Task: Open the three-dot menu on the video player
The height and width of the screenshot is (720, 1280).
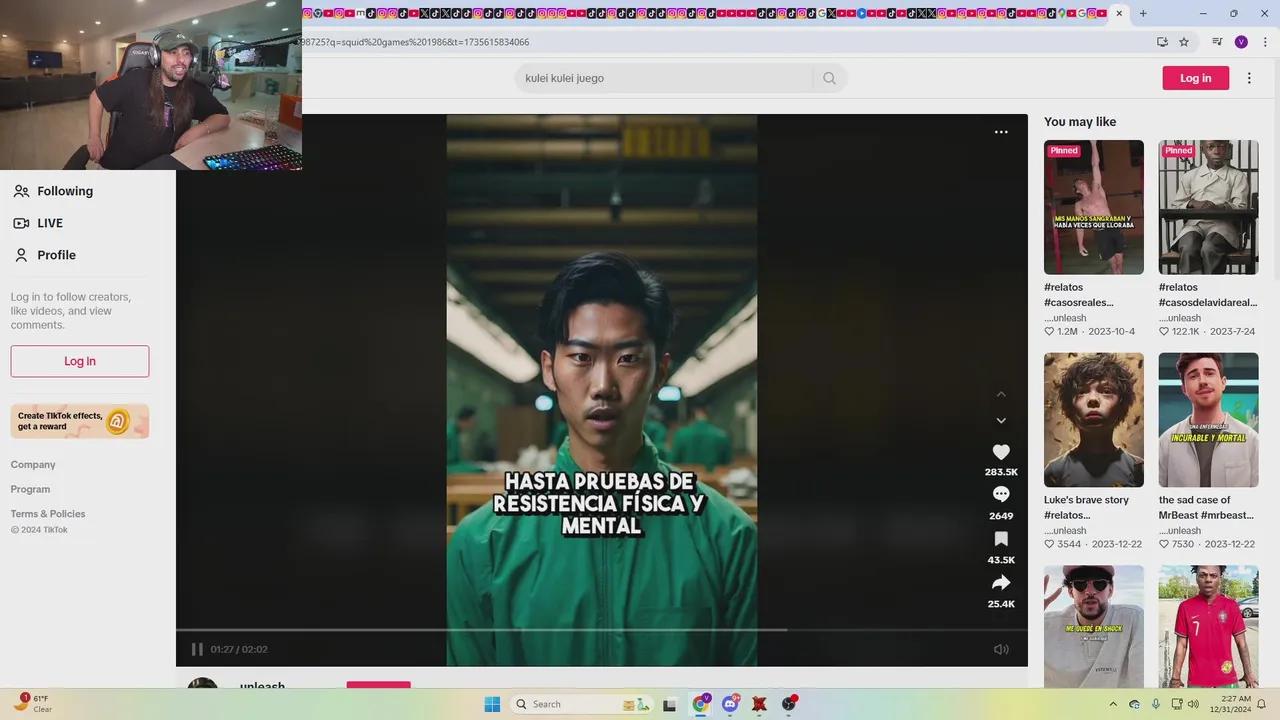Action: pos(1001,132)
